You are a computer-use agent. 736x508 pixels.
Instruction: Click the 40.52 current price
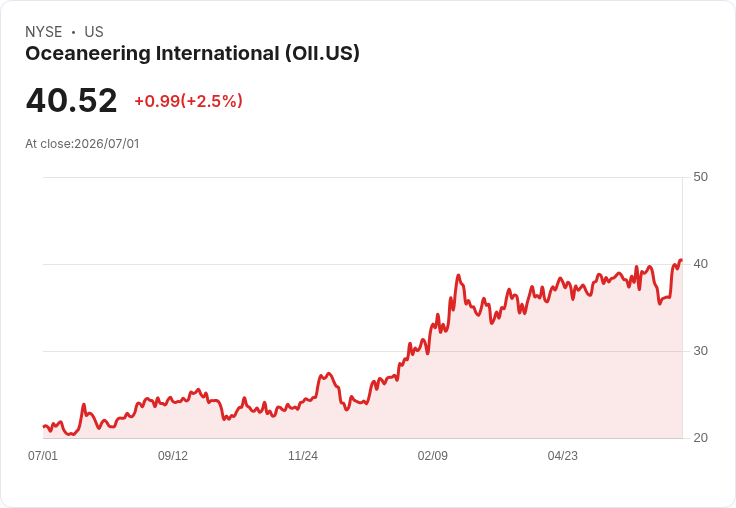coord(71,100)
